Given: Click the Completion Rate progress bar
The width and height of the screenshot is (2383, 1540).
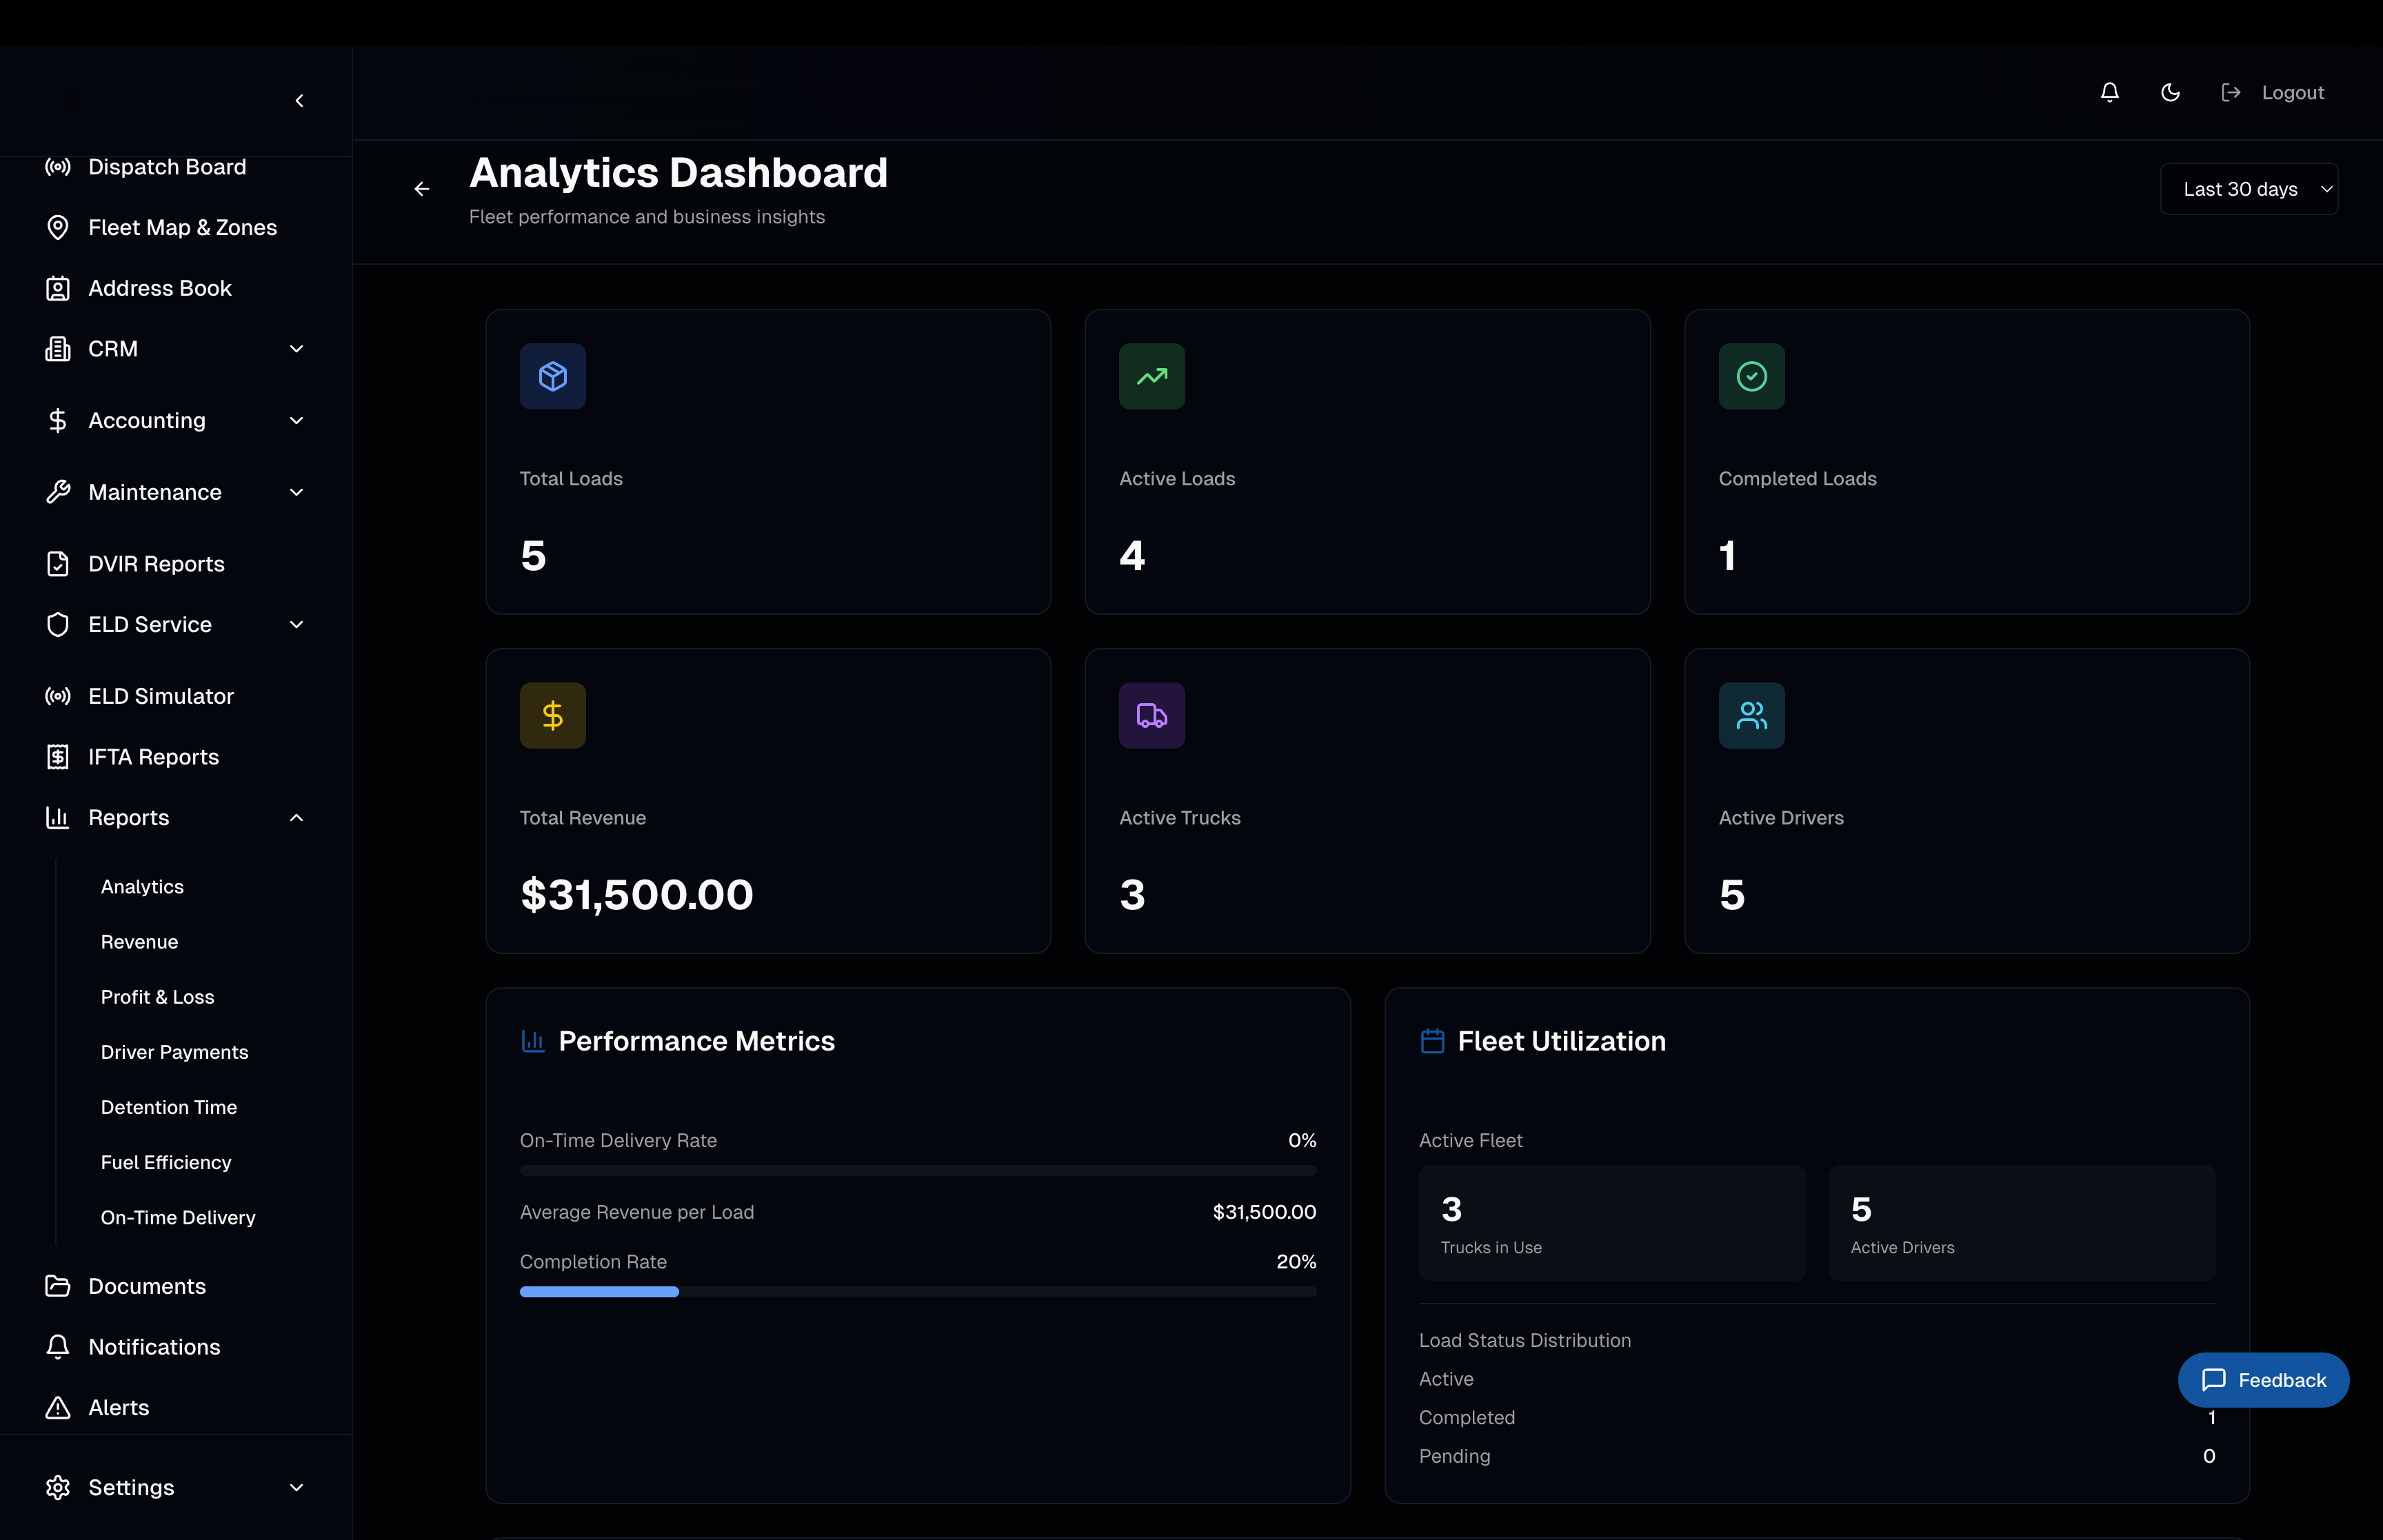Looking at the screenshot, I should click(x=917, y=1292).
